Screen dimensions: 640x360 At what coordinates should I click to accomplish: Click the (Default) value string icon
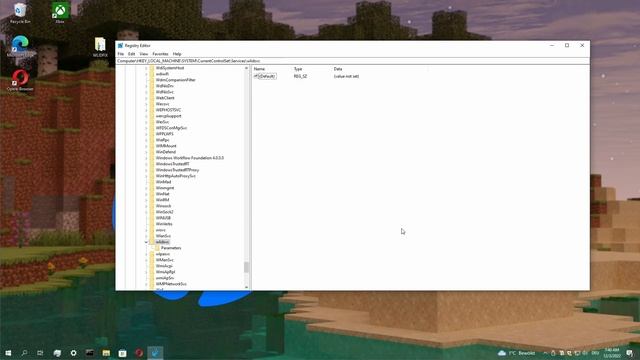click(256, 76)
